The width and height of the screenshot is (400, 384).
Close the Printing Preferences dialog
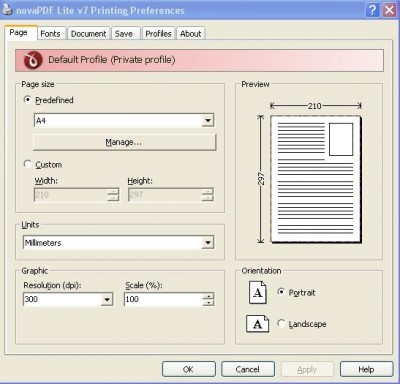pyautogui.click(x=389, y=10)
